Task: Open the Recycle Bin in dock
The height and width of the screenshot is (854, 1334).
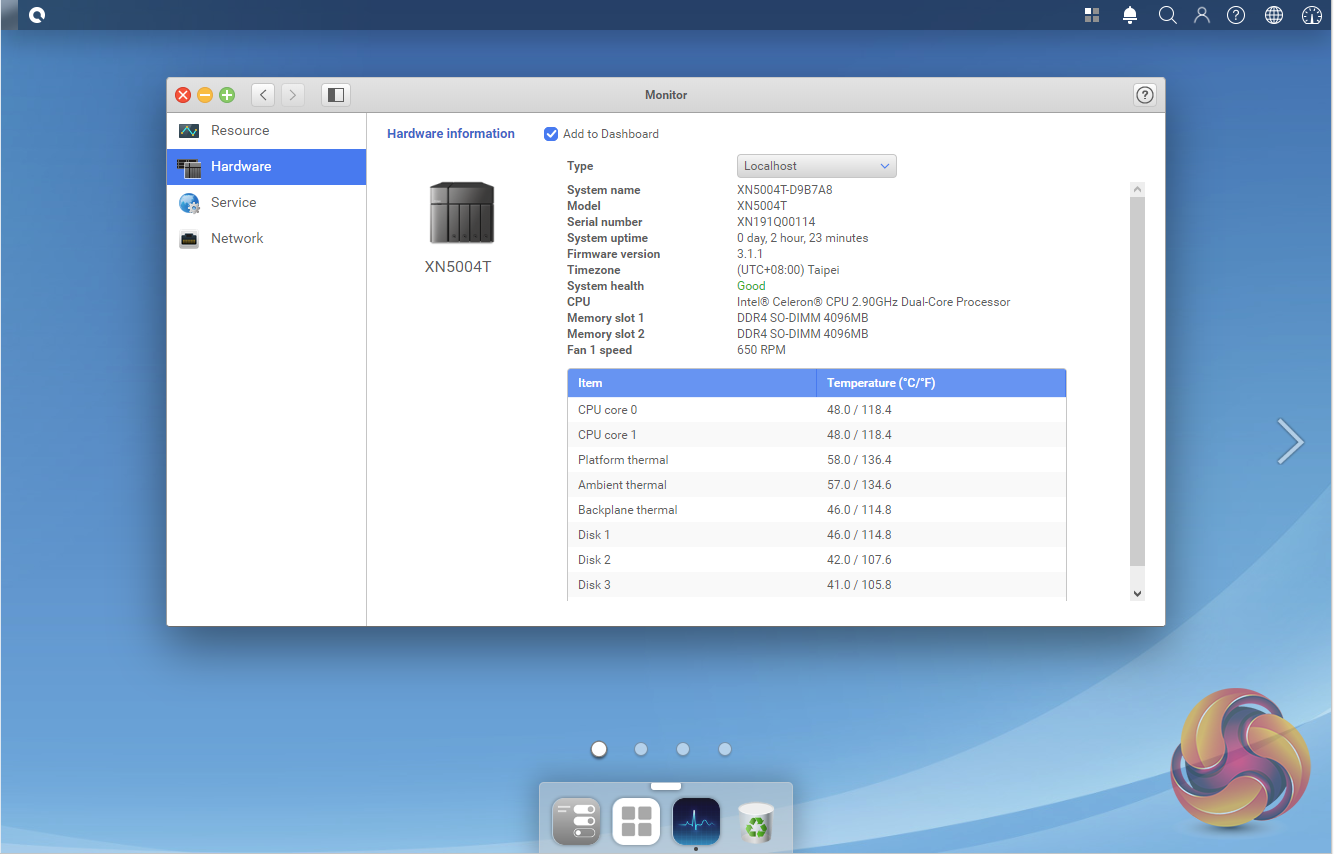Action: coord(756,821)
